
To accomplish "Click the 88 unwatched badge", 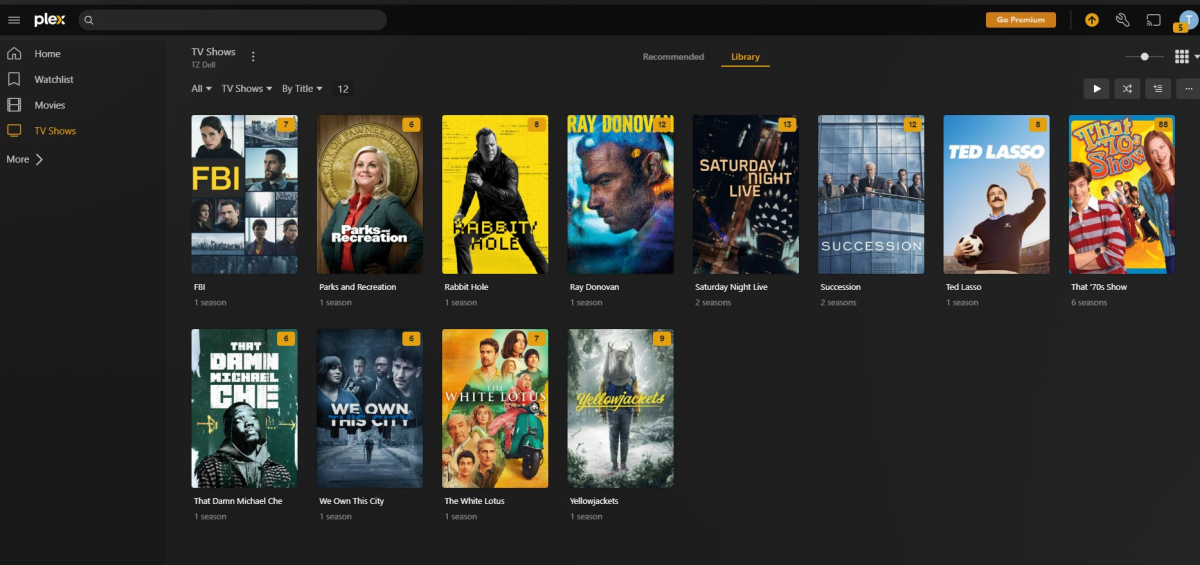I will tap(1162, 125).
